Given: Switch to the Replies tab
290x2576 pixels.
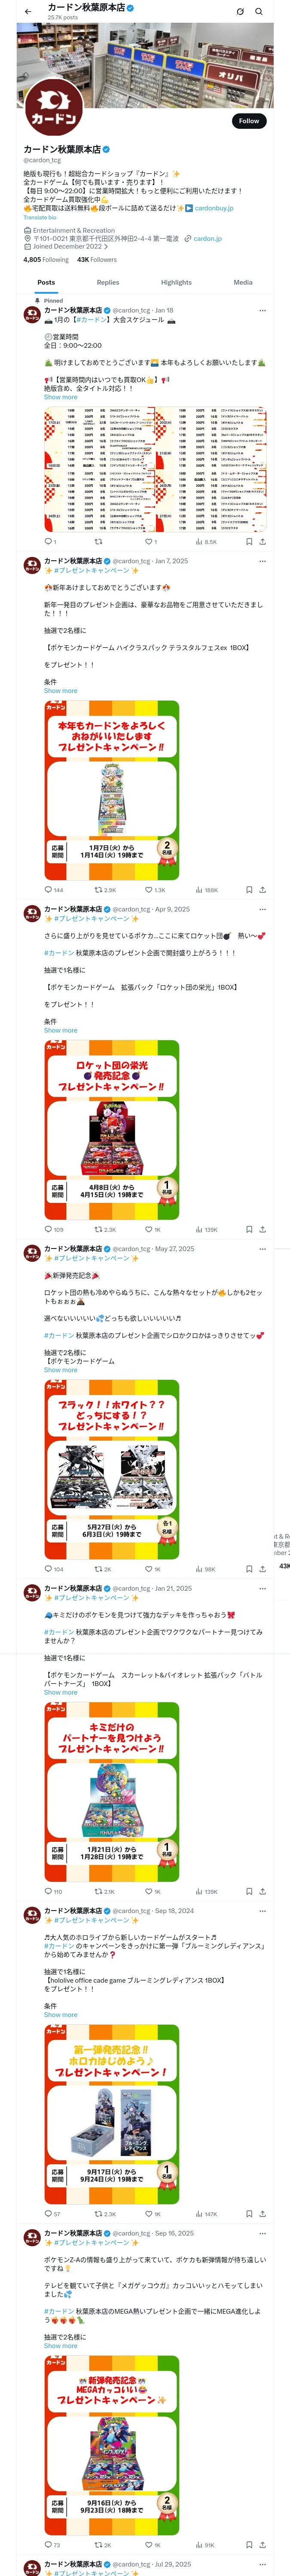Looking at the screenshot, I should [x=108, y=282].
